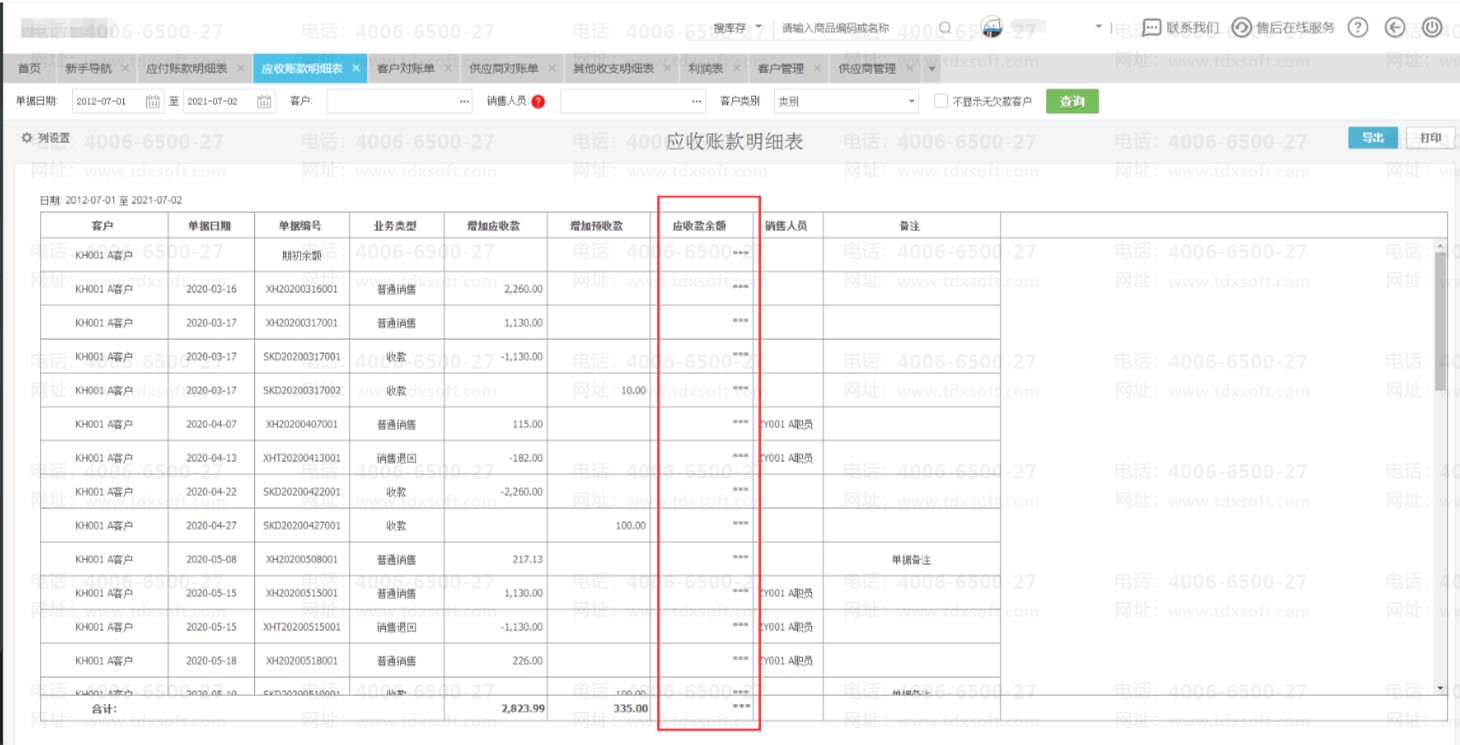Switch to the 利润表 tab

point(705,69)
